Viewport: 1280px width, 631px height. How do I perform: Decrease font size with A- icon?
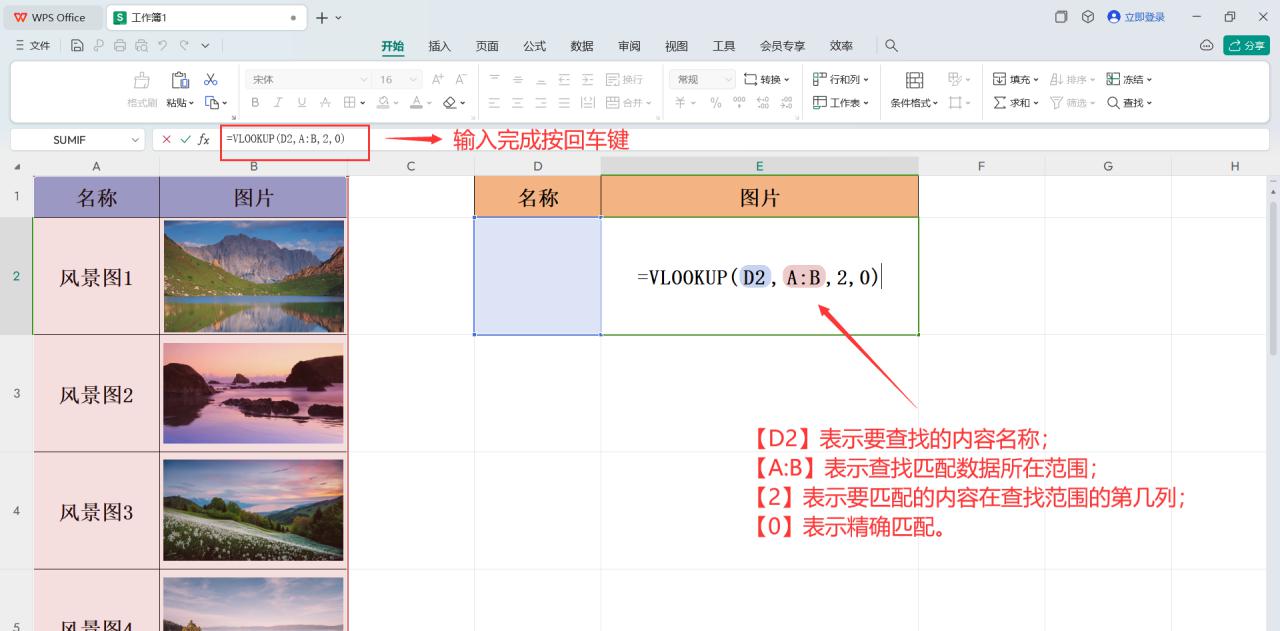(x=461, y=80)
